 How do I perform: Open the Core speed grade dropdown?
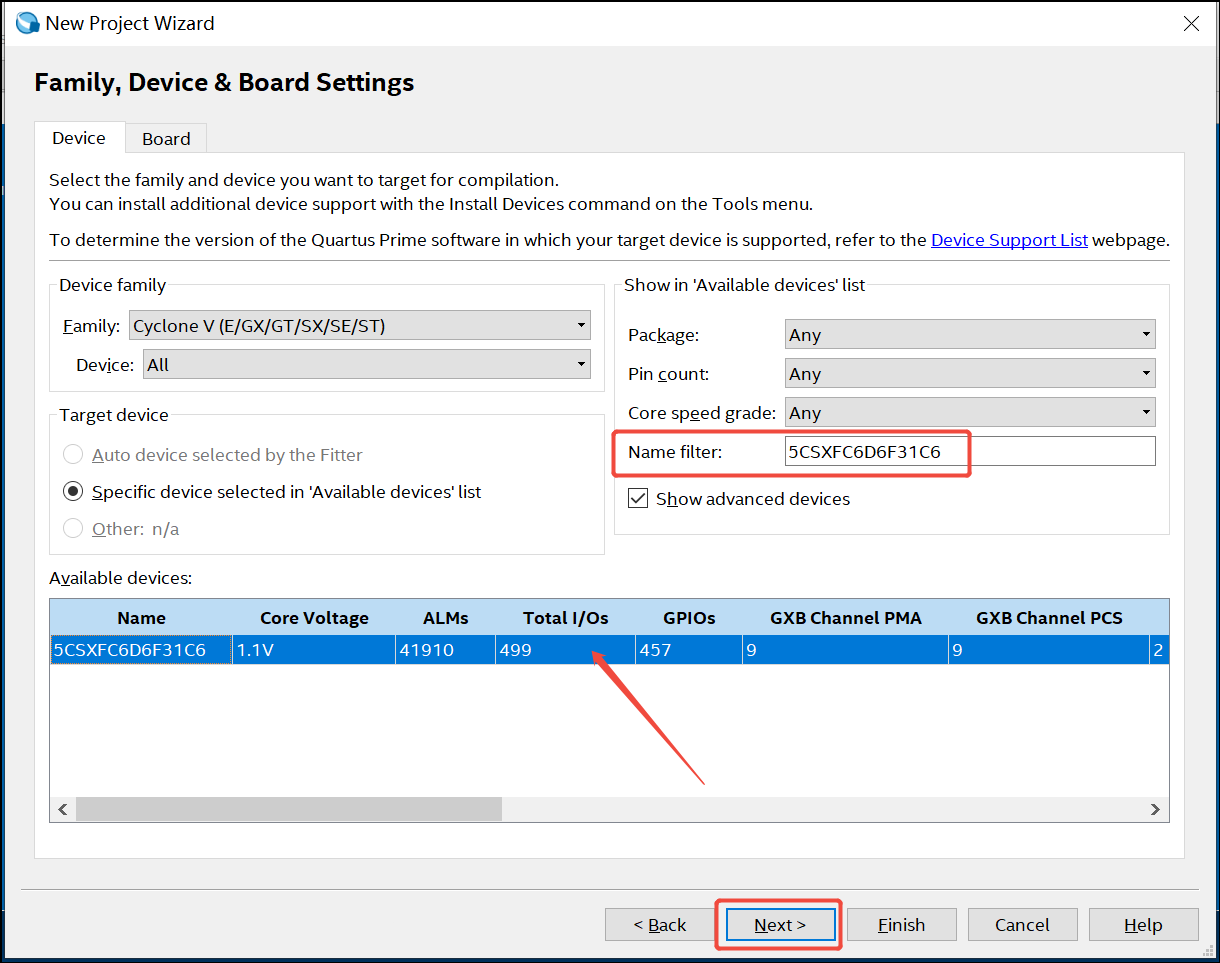[970, 413]
